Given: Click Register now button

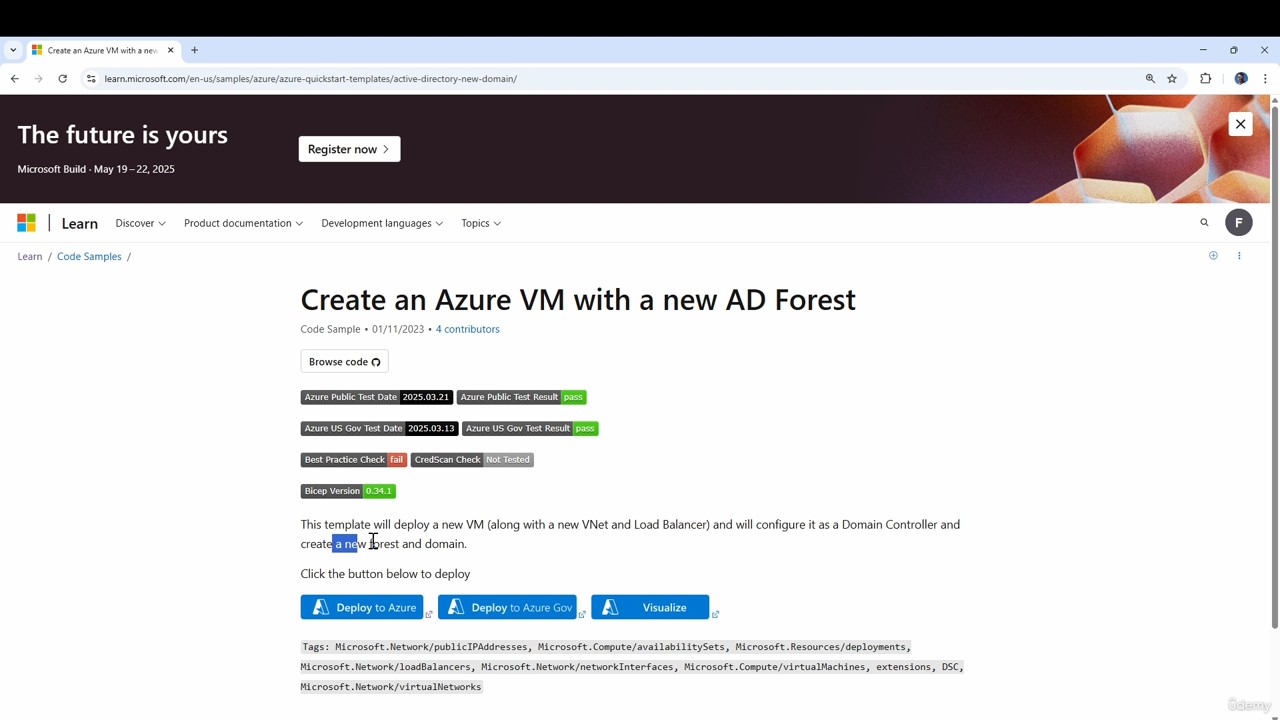Looking at the screenshot, I should pyautogui.click(x=349, y=149).
